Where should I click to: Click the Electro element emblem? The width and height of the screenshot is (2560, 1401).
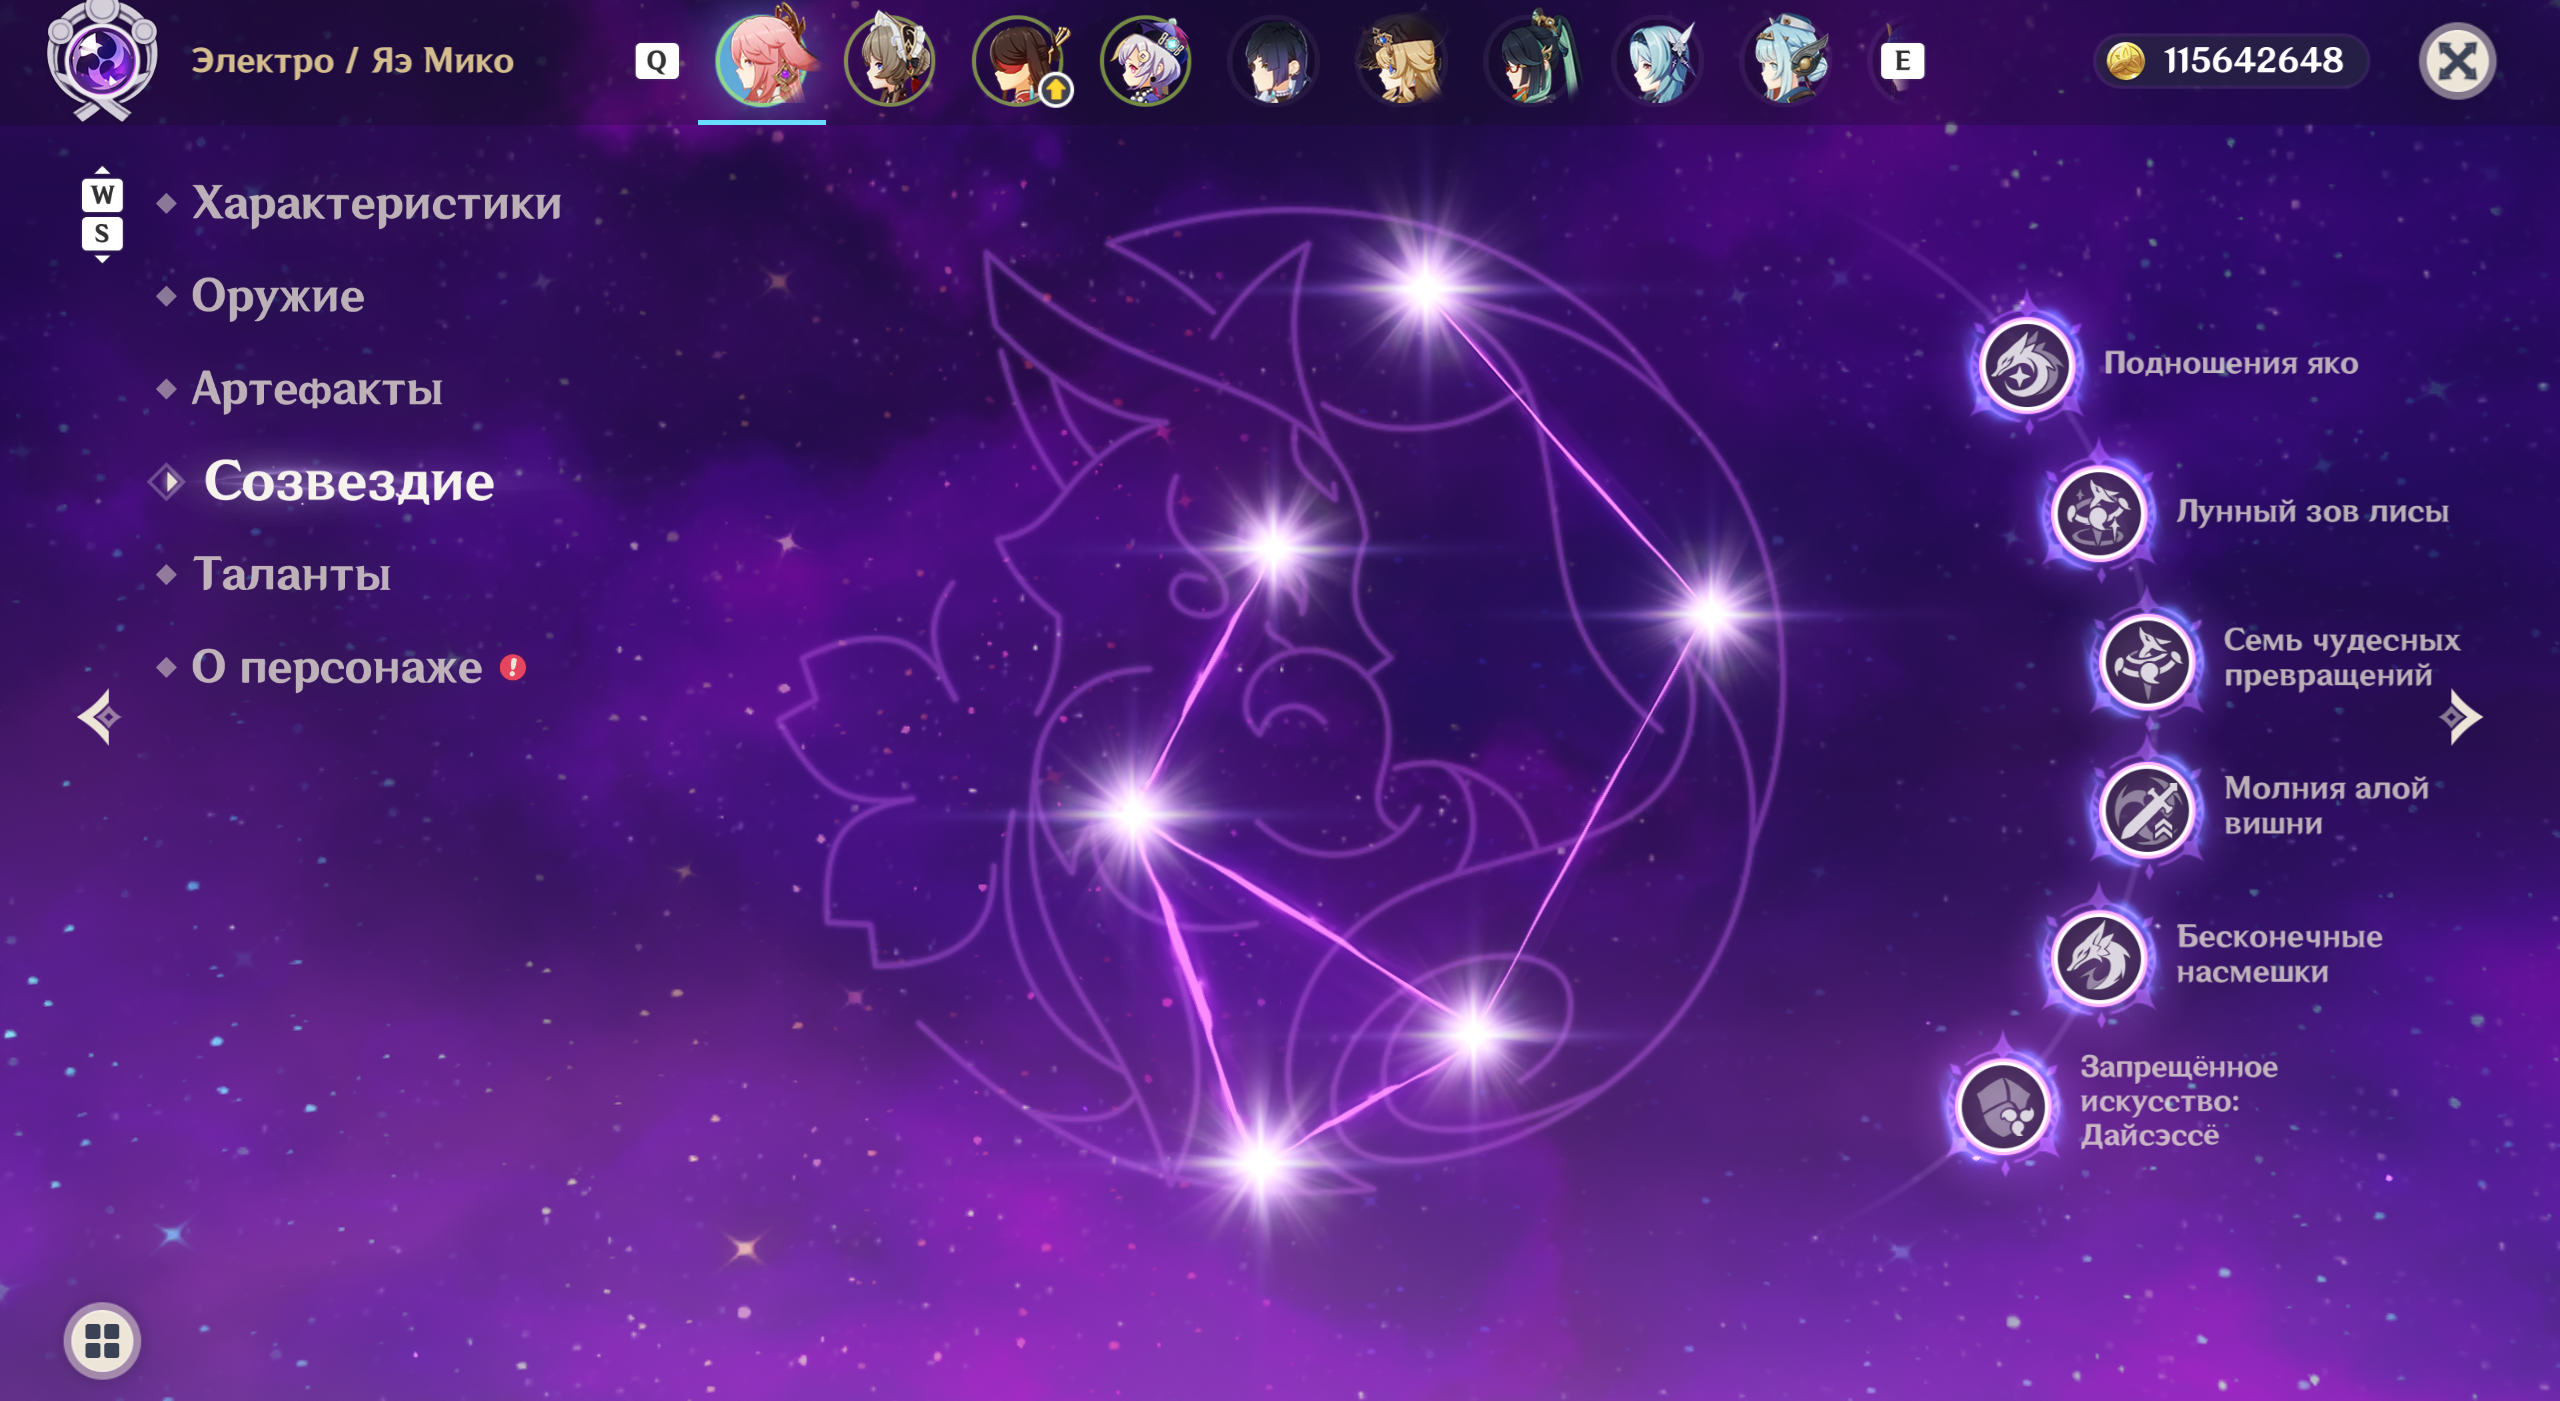[101, 60]
